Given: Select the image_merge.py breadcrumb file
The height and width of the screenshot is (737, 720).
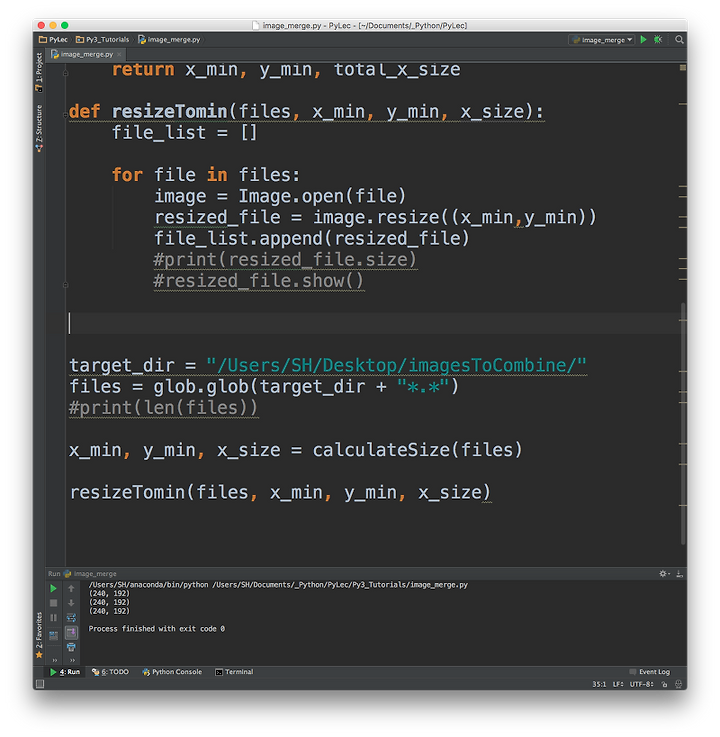Looking at the screenshot, I should click(169, 39).
